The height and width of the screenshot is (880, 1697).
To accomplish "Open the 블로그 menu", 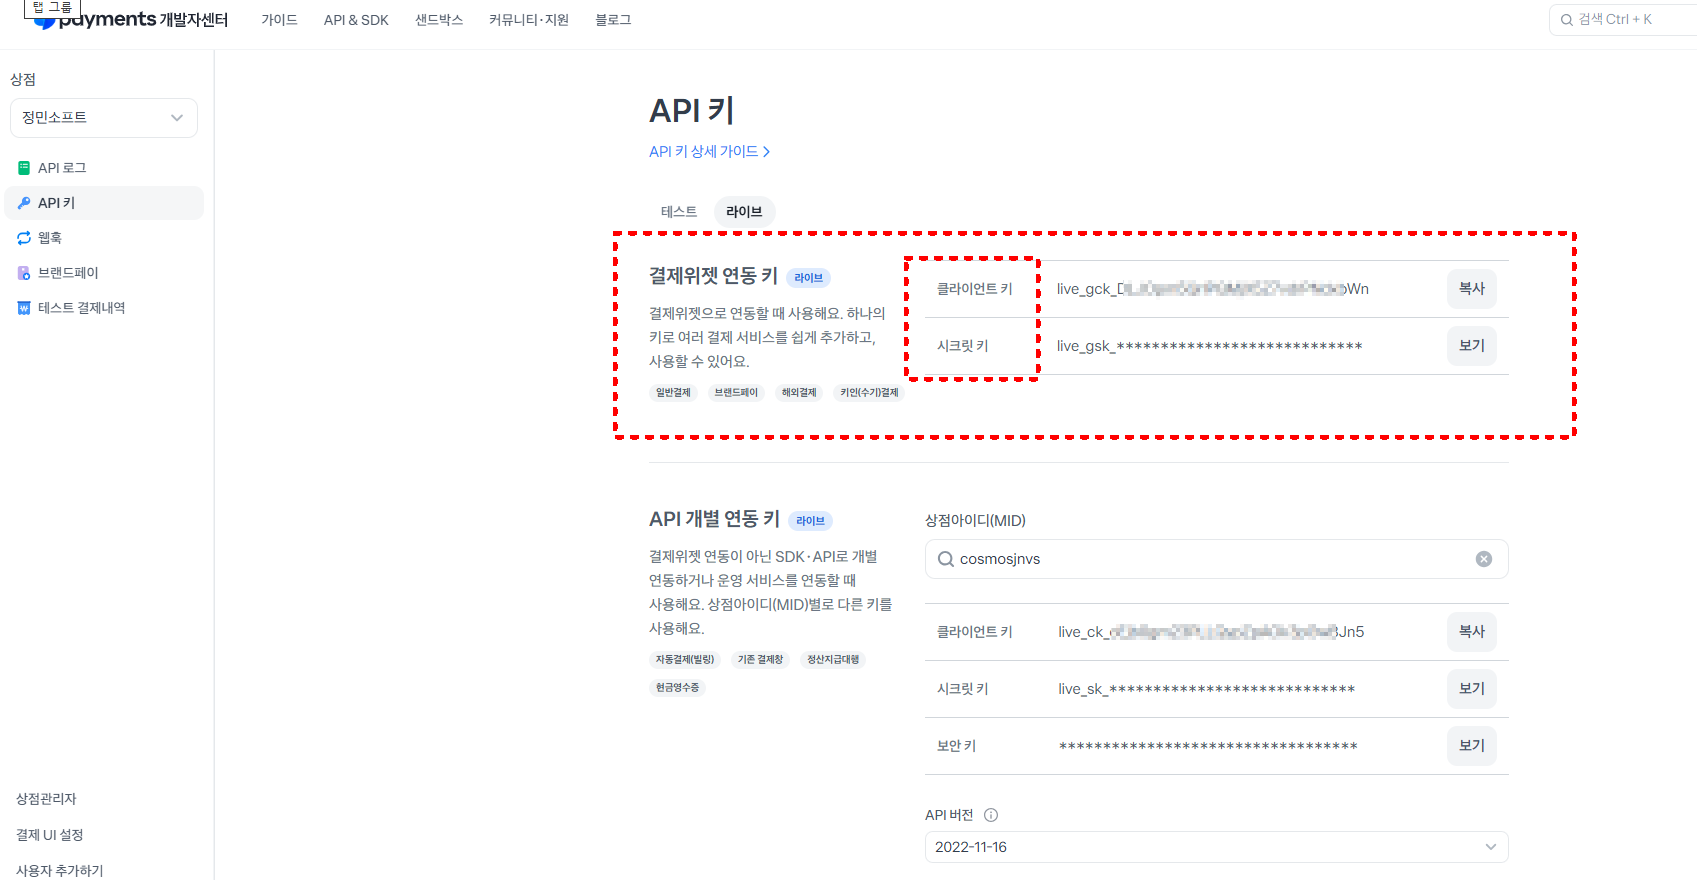I will point(613,20).
